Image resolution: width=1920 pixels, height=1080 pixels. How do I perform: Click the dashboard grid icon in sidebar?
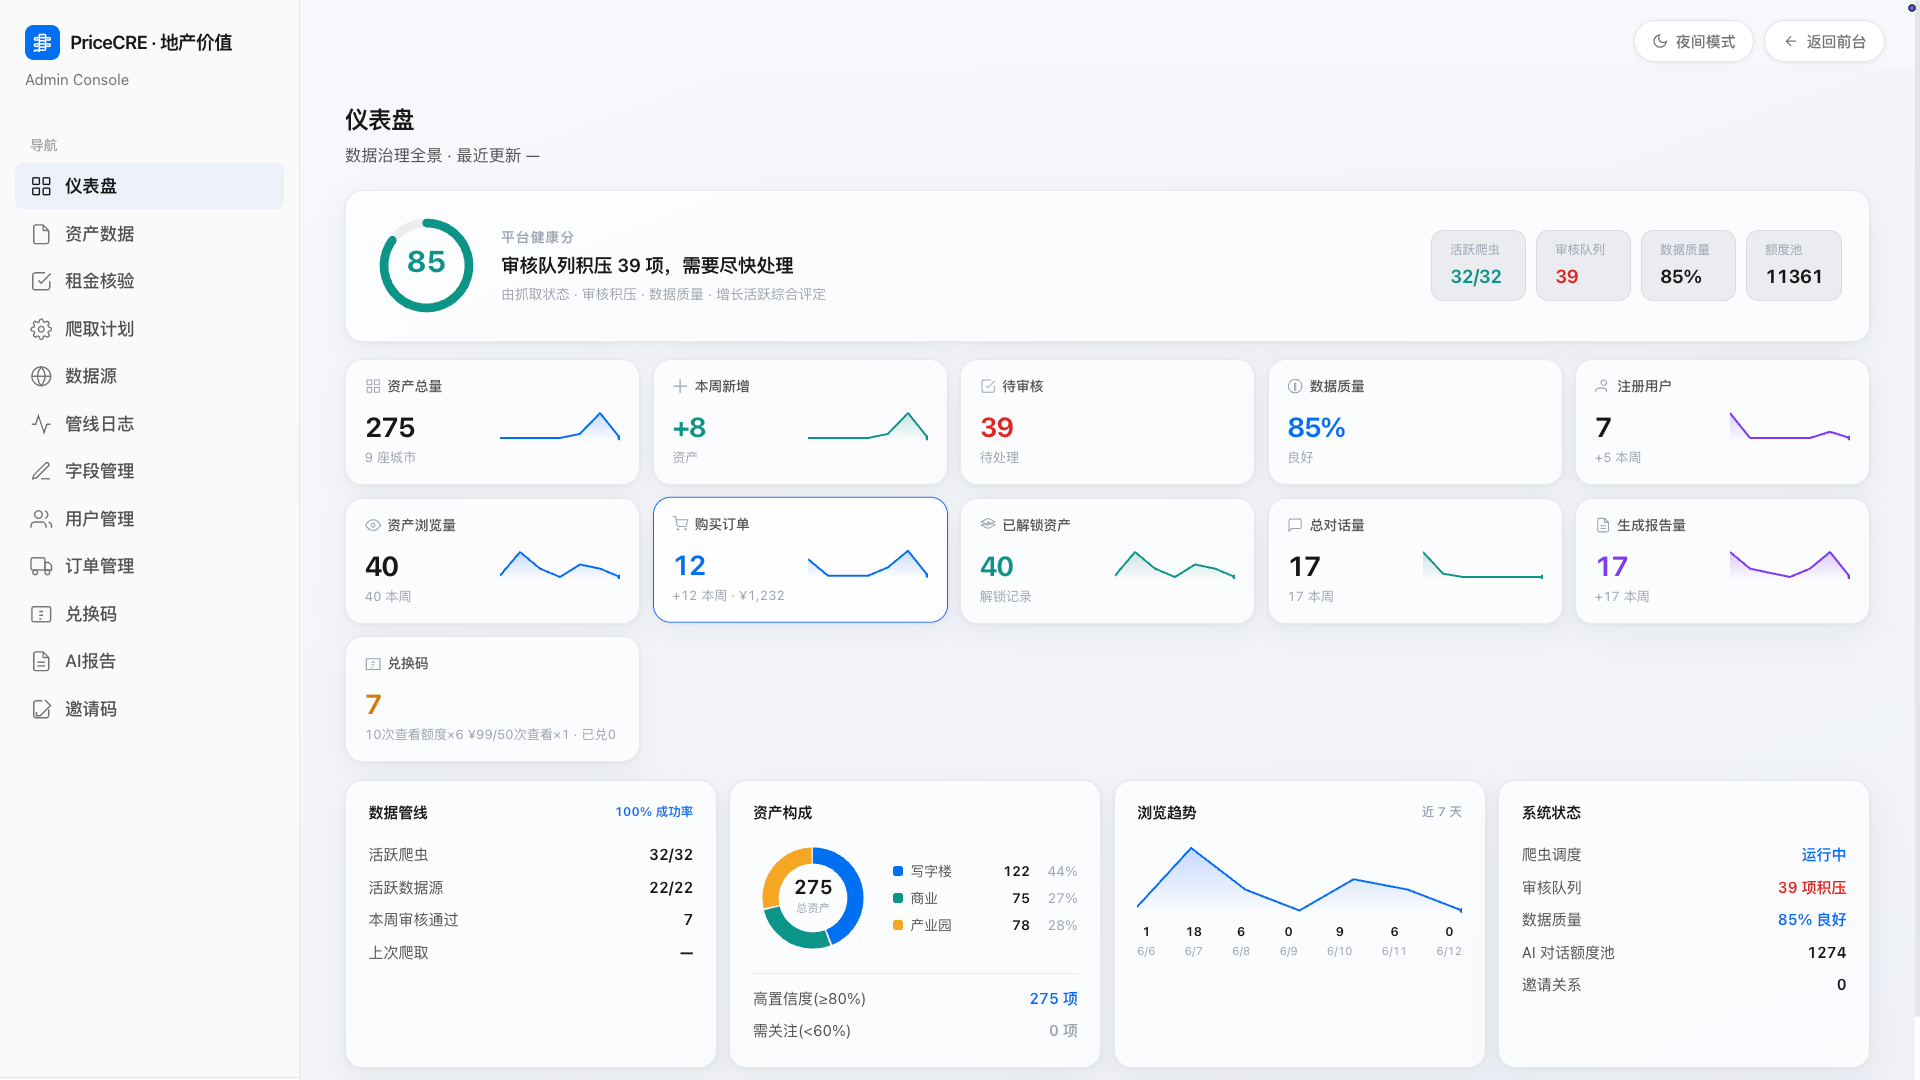(x=41, y=186)
